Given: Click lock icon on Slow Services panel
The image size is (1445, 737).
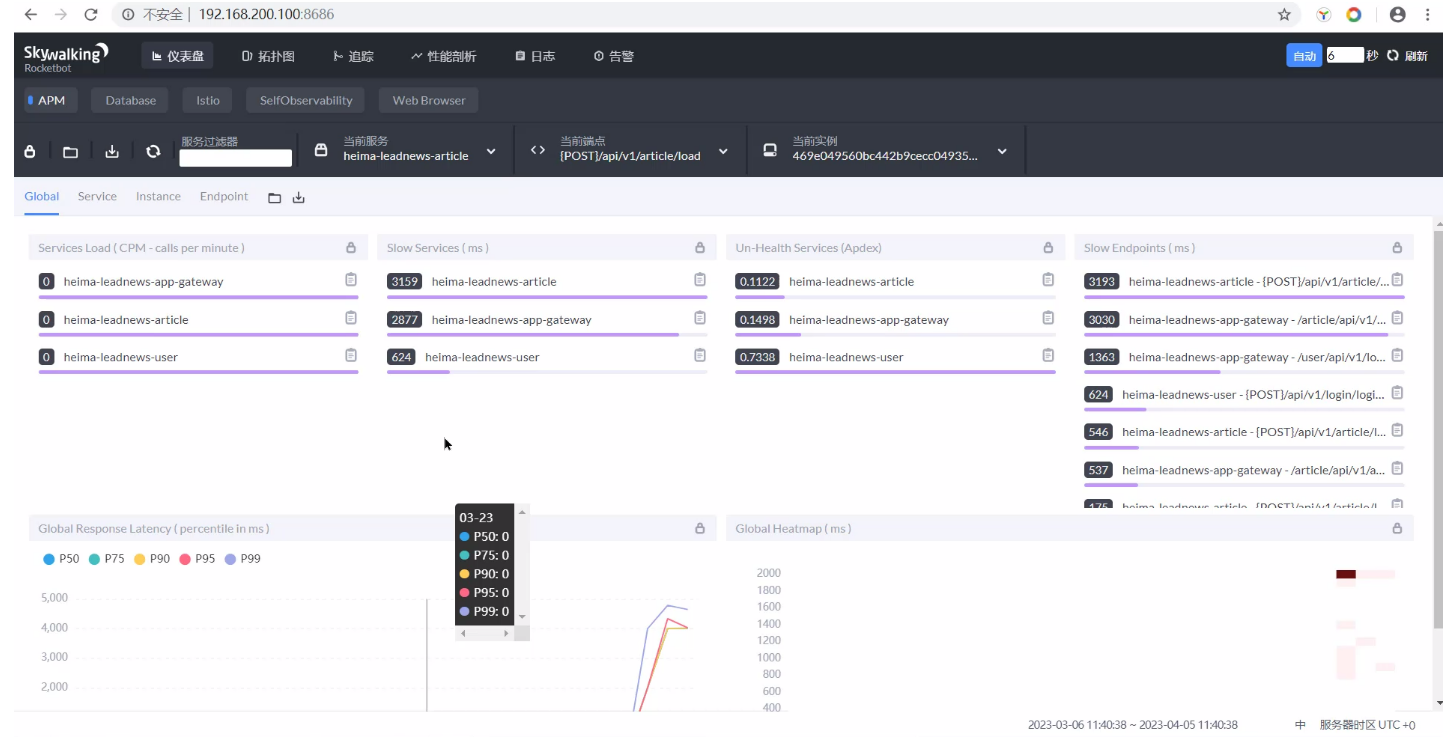Looking at the screenshot, I should pos(700,248).
